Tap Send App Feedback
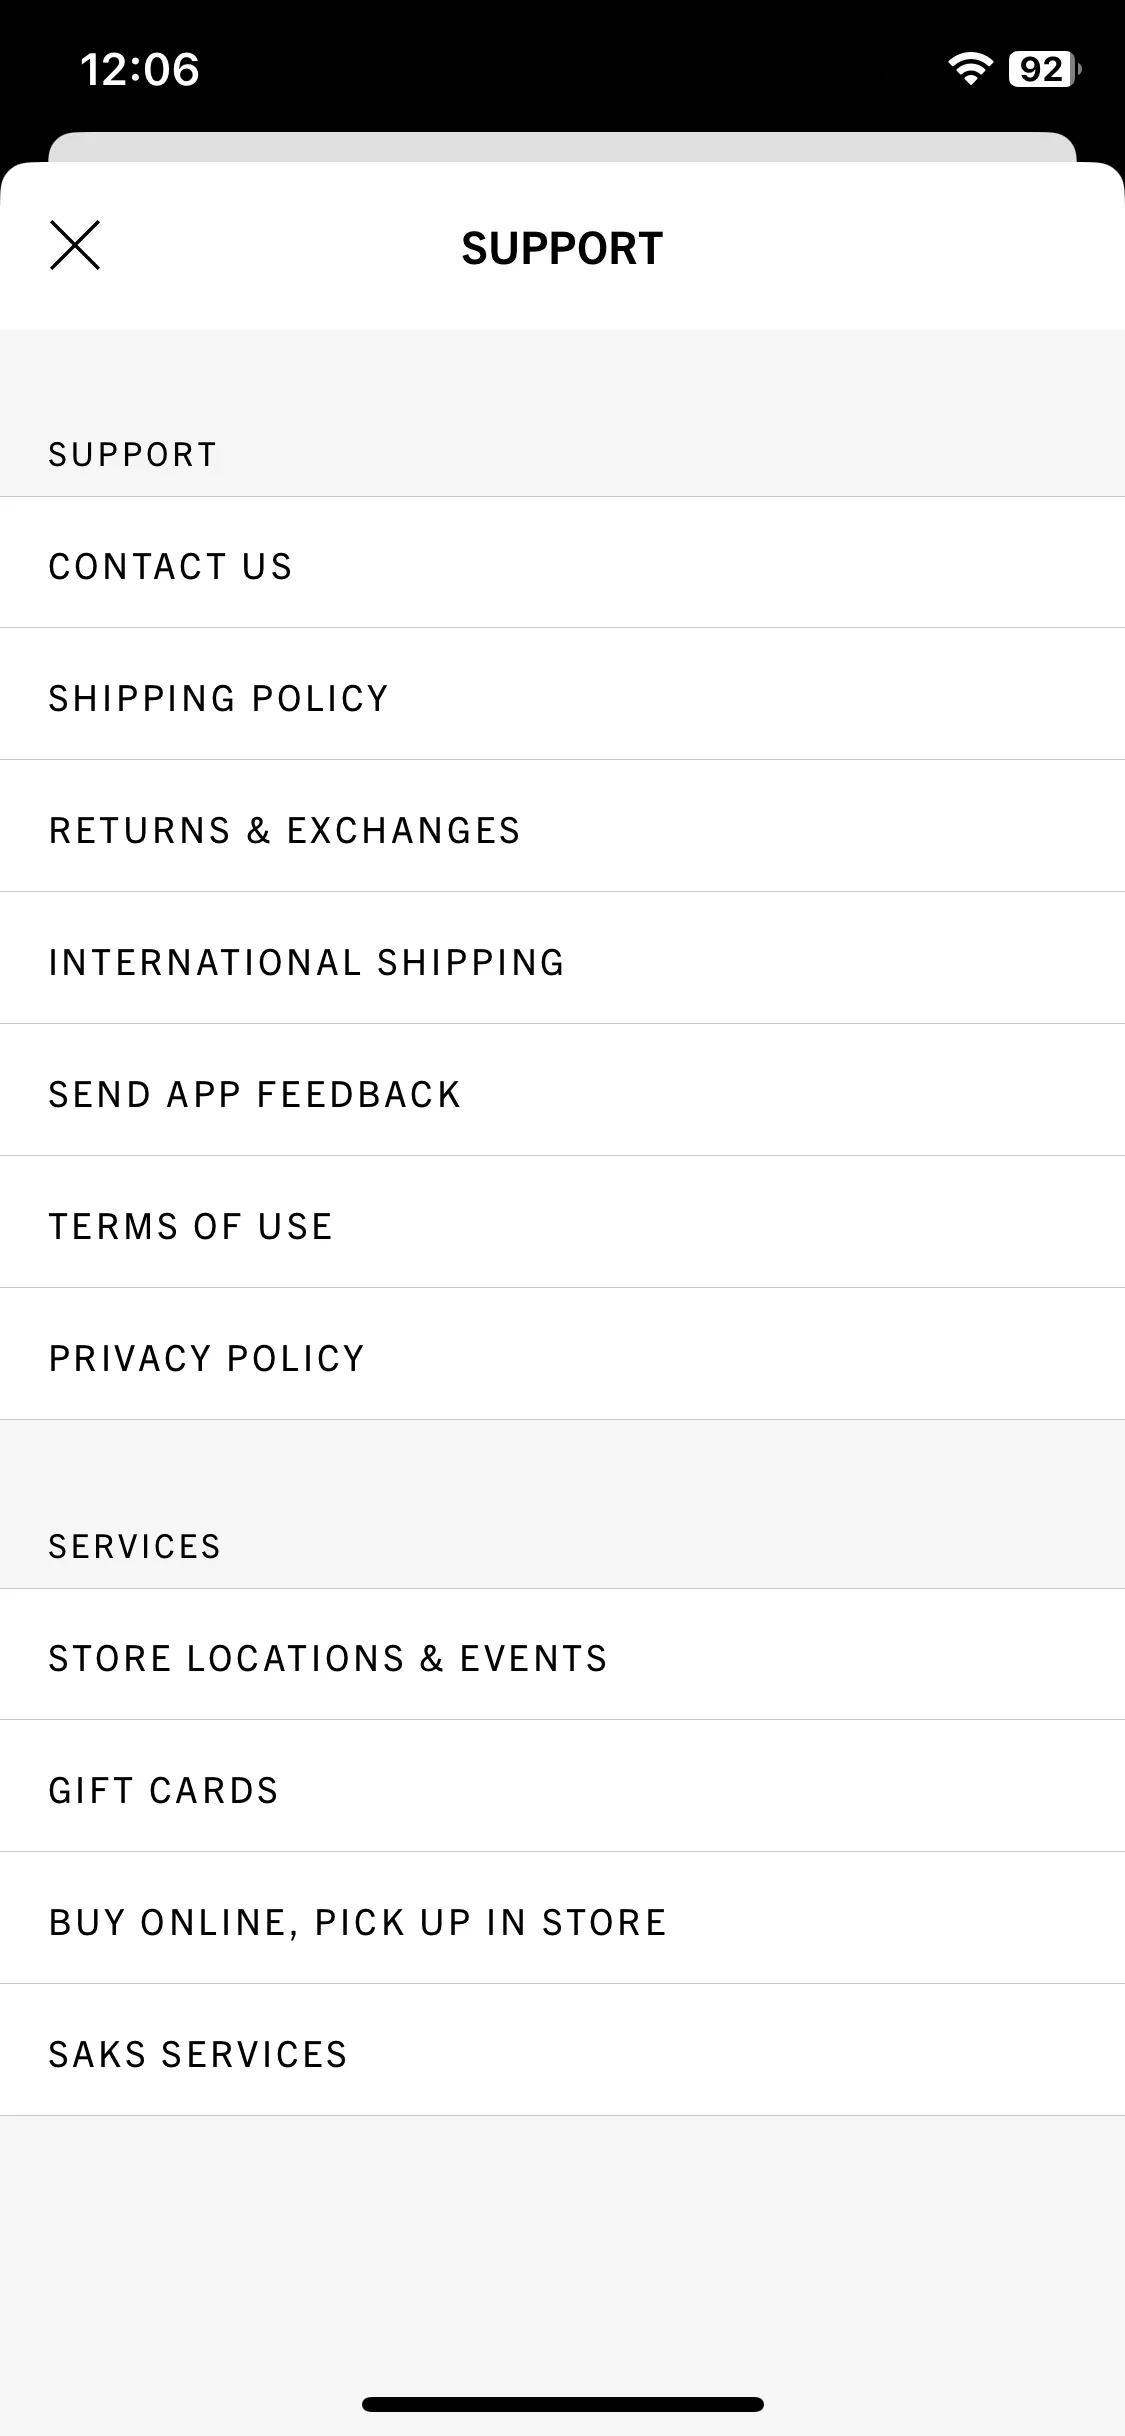 562,1091
